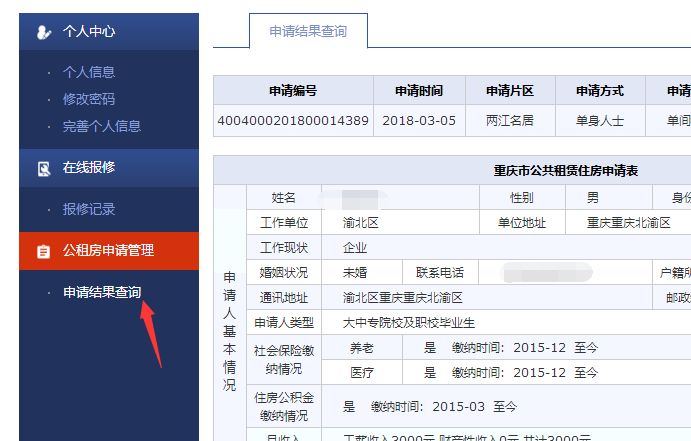Open the 修改密码 link

click(89, 99)
